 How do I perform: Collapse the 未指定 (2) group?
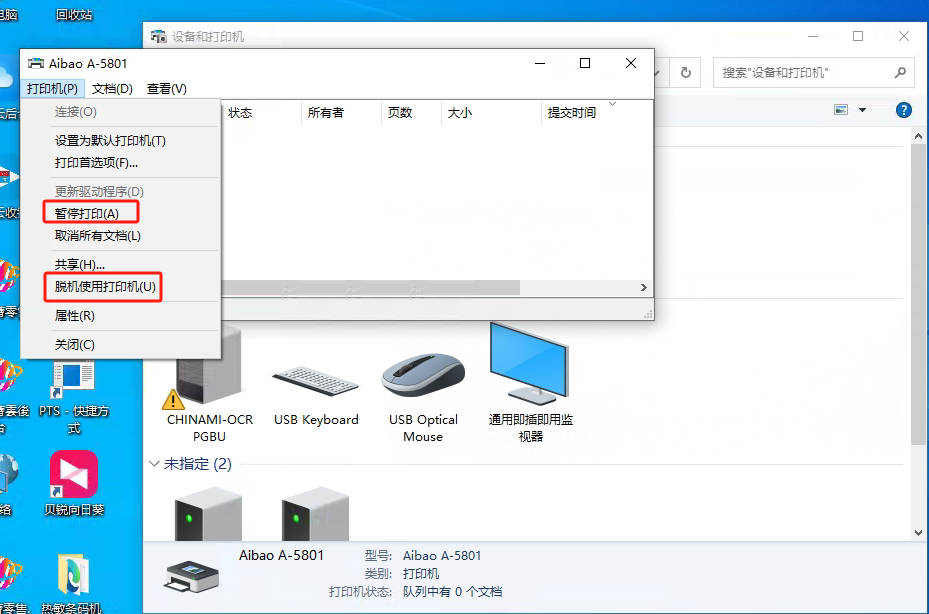coord(155,463)
